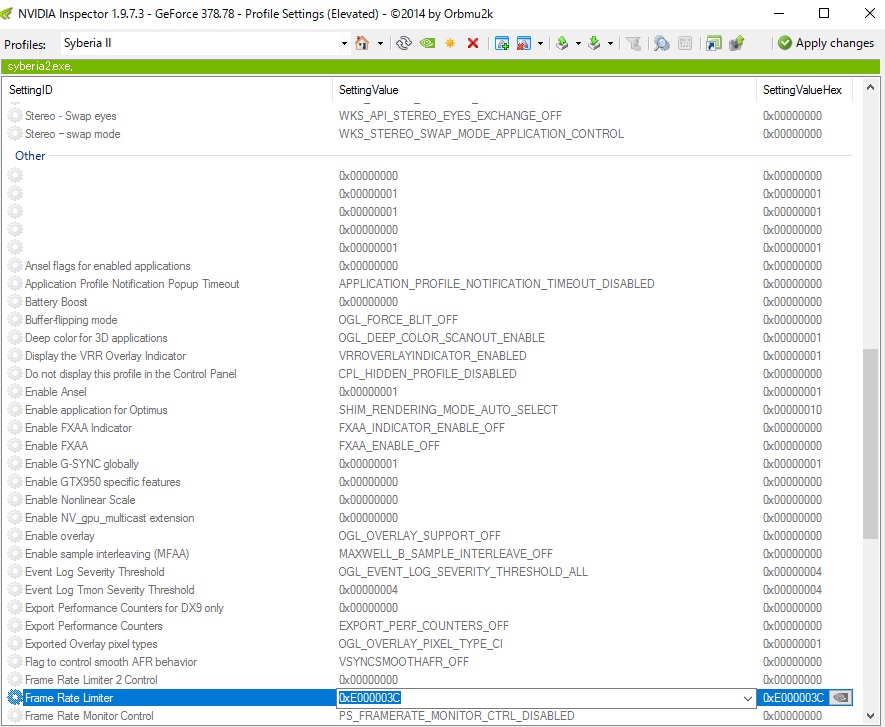
Task: Select Enable NV_gpu_multicast extension
Action: 109,519
